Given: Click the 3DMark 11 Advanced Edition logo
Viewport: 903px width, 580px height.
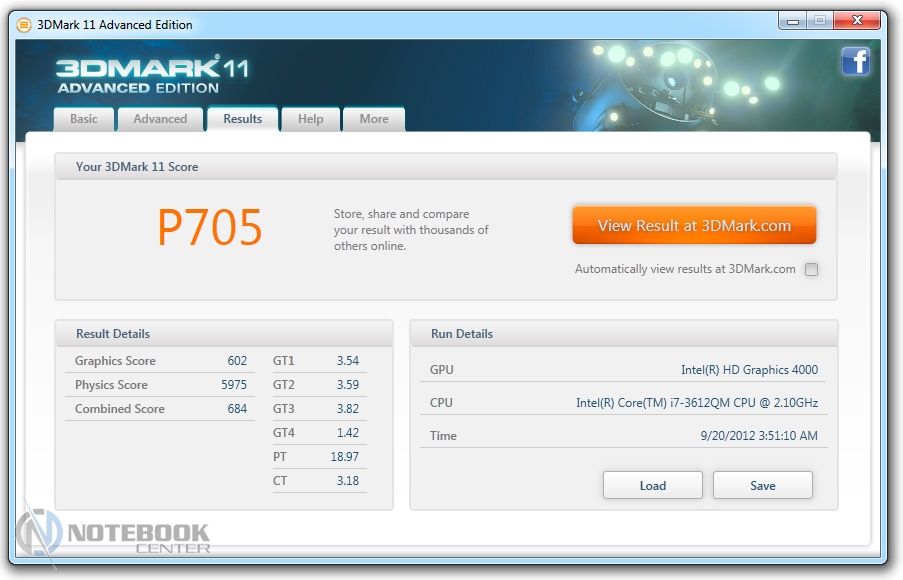Looking at the screenshot, I should click(151, 76).
